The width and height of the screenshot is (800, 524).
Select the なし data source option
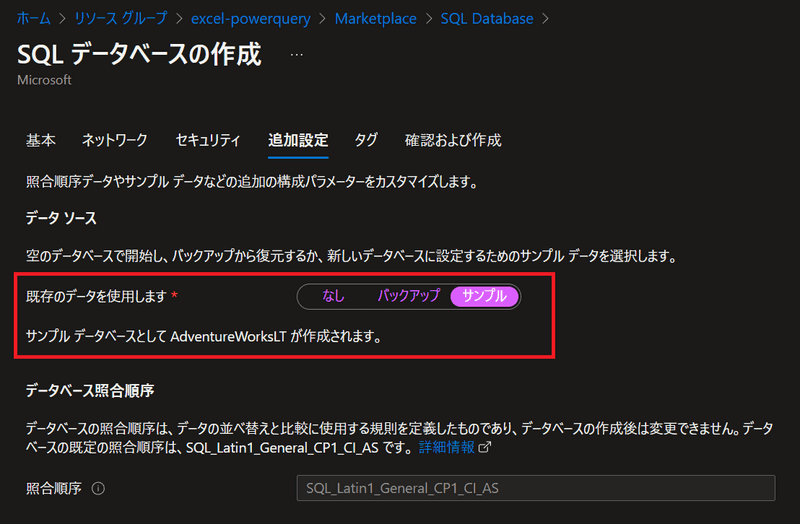333,296
